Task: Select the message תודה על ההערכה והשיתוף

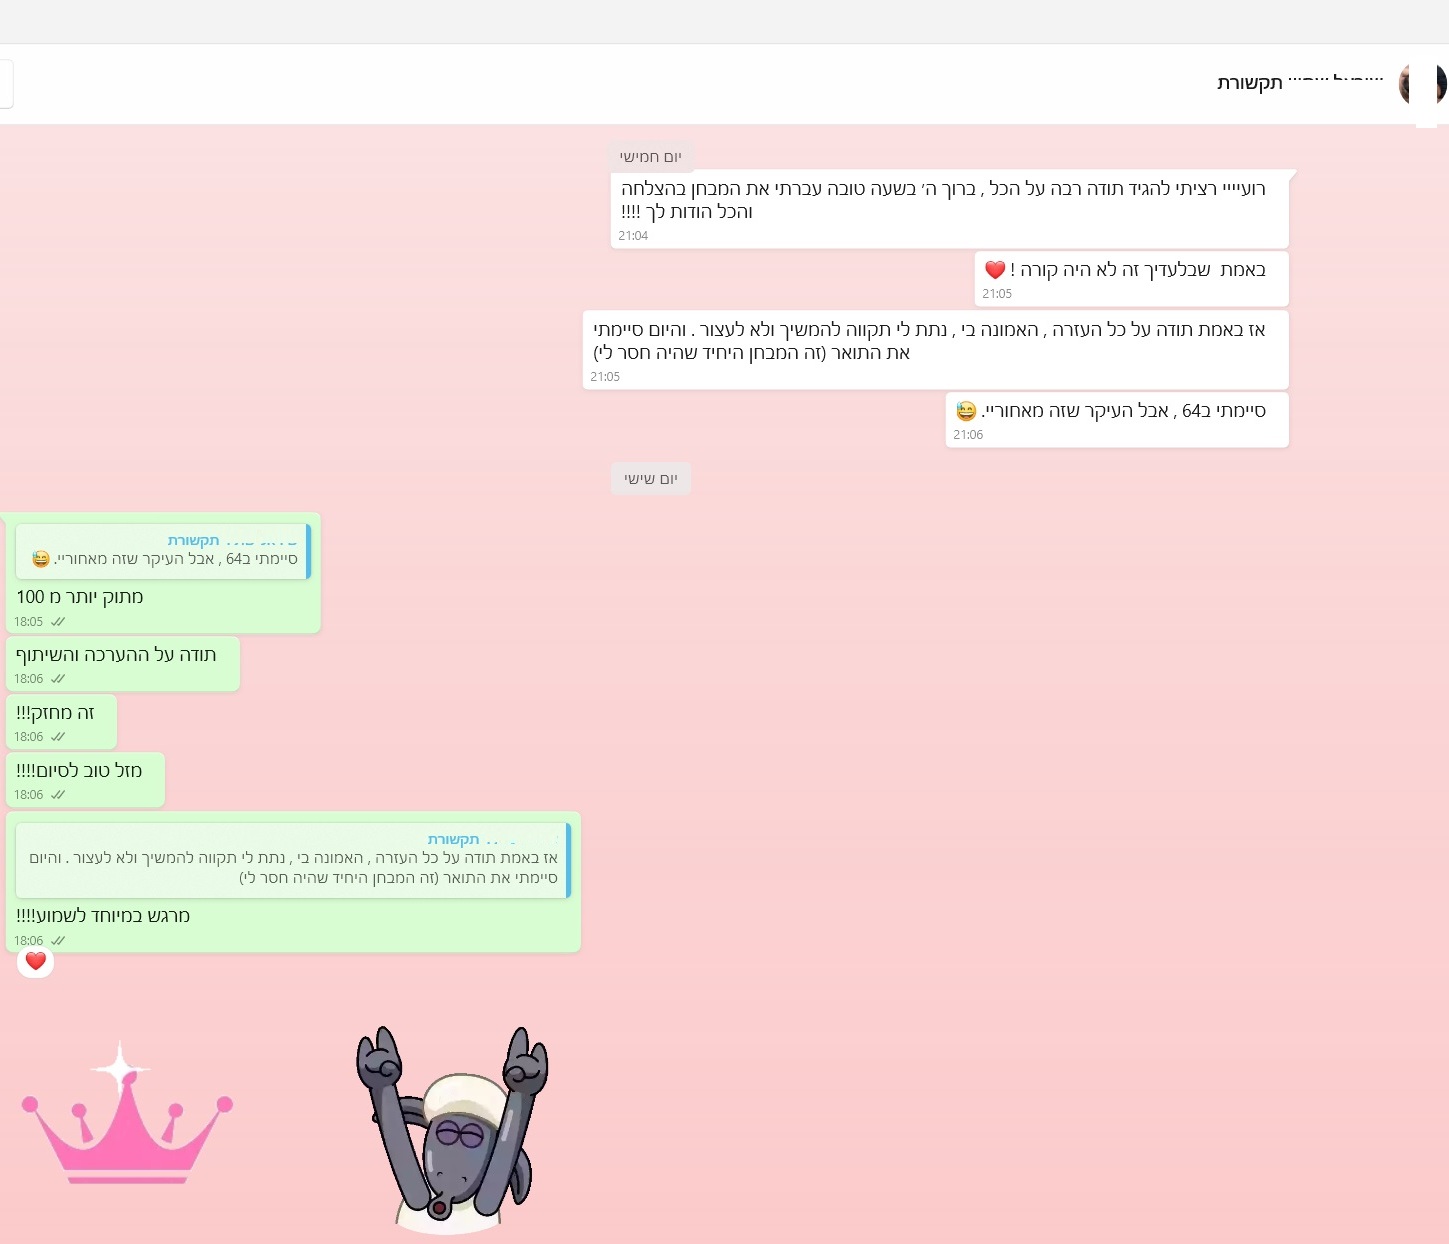Action: click(116, 655)
